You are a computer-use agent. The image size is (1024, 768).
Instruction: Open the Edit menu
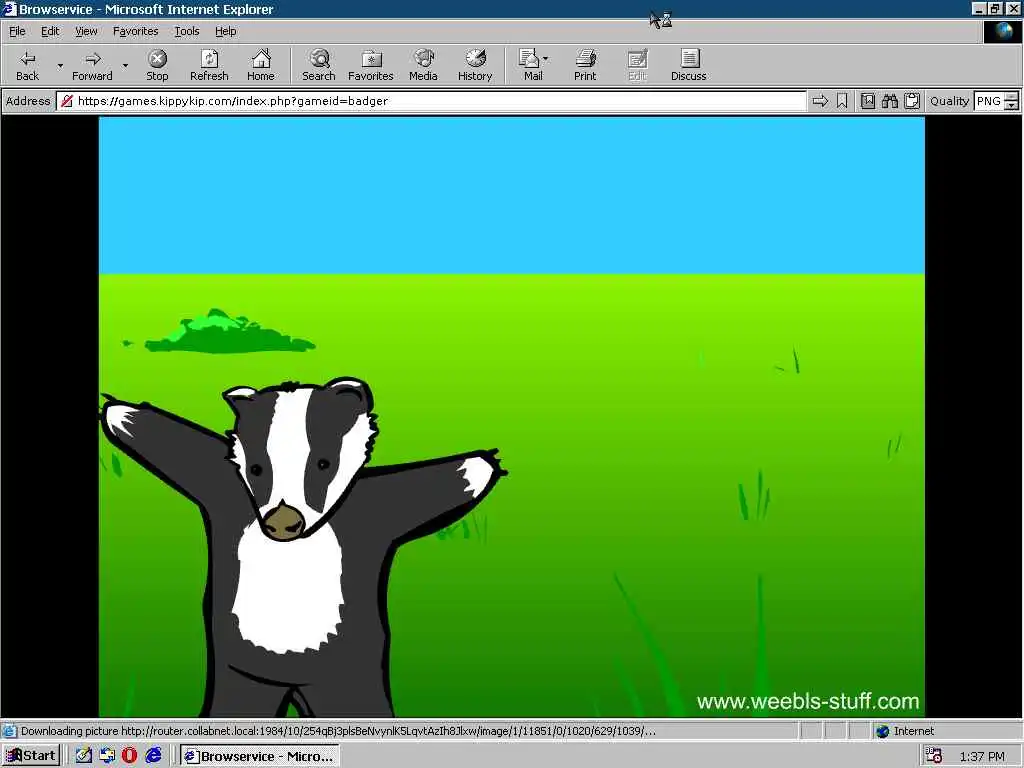[50, 31]
